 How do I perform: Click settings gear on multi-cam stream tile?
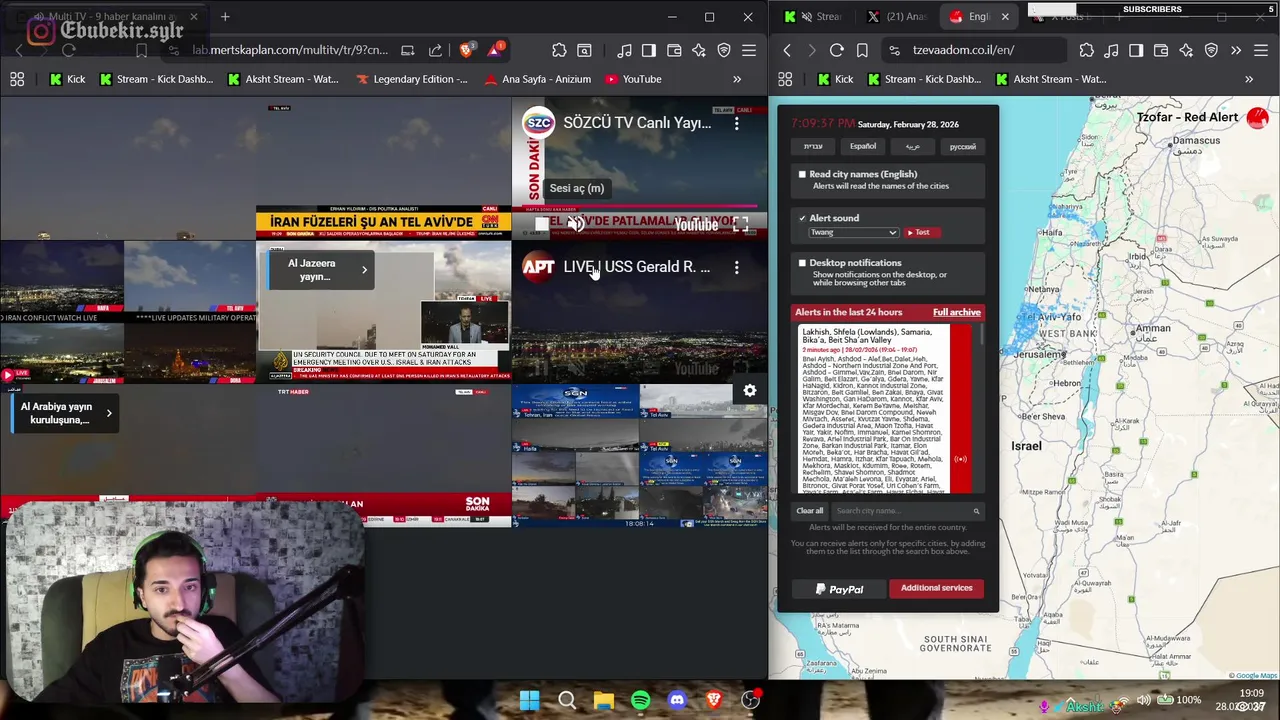[x=750, y=391]
